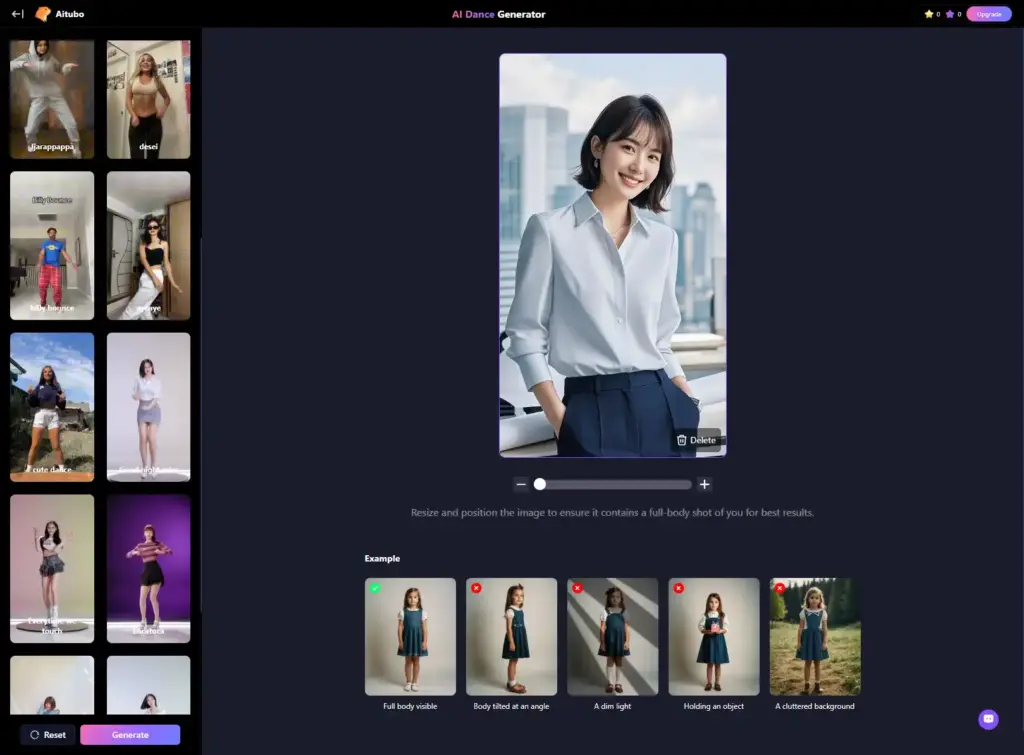Click the zoom slider handle
Viewport: 1024px width, 755px height.
coord(539,484)
